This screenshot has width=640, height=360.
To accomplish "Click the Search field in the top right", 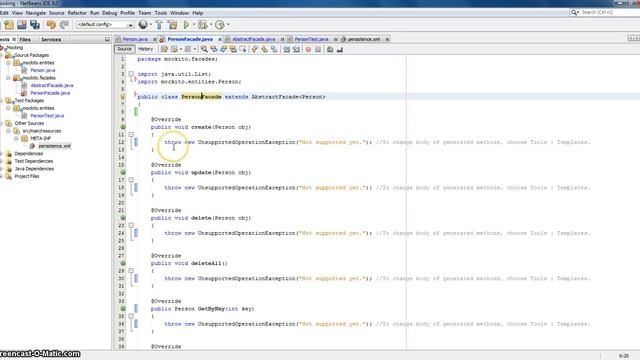I will pyautogui.click(x=604, y=13).
